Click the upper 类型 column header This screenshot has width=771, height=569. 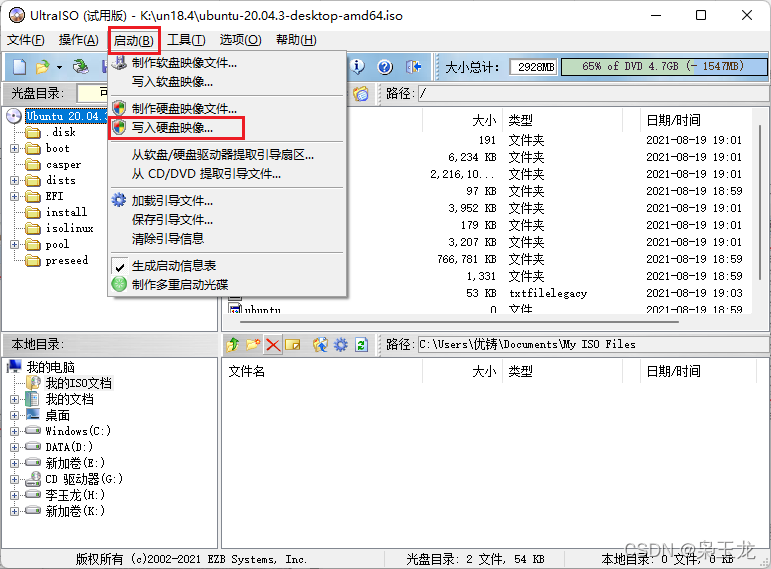click(x=520, y=120)
